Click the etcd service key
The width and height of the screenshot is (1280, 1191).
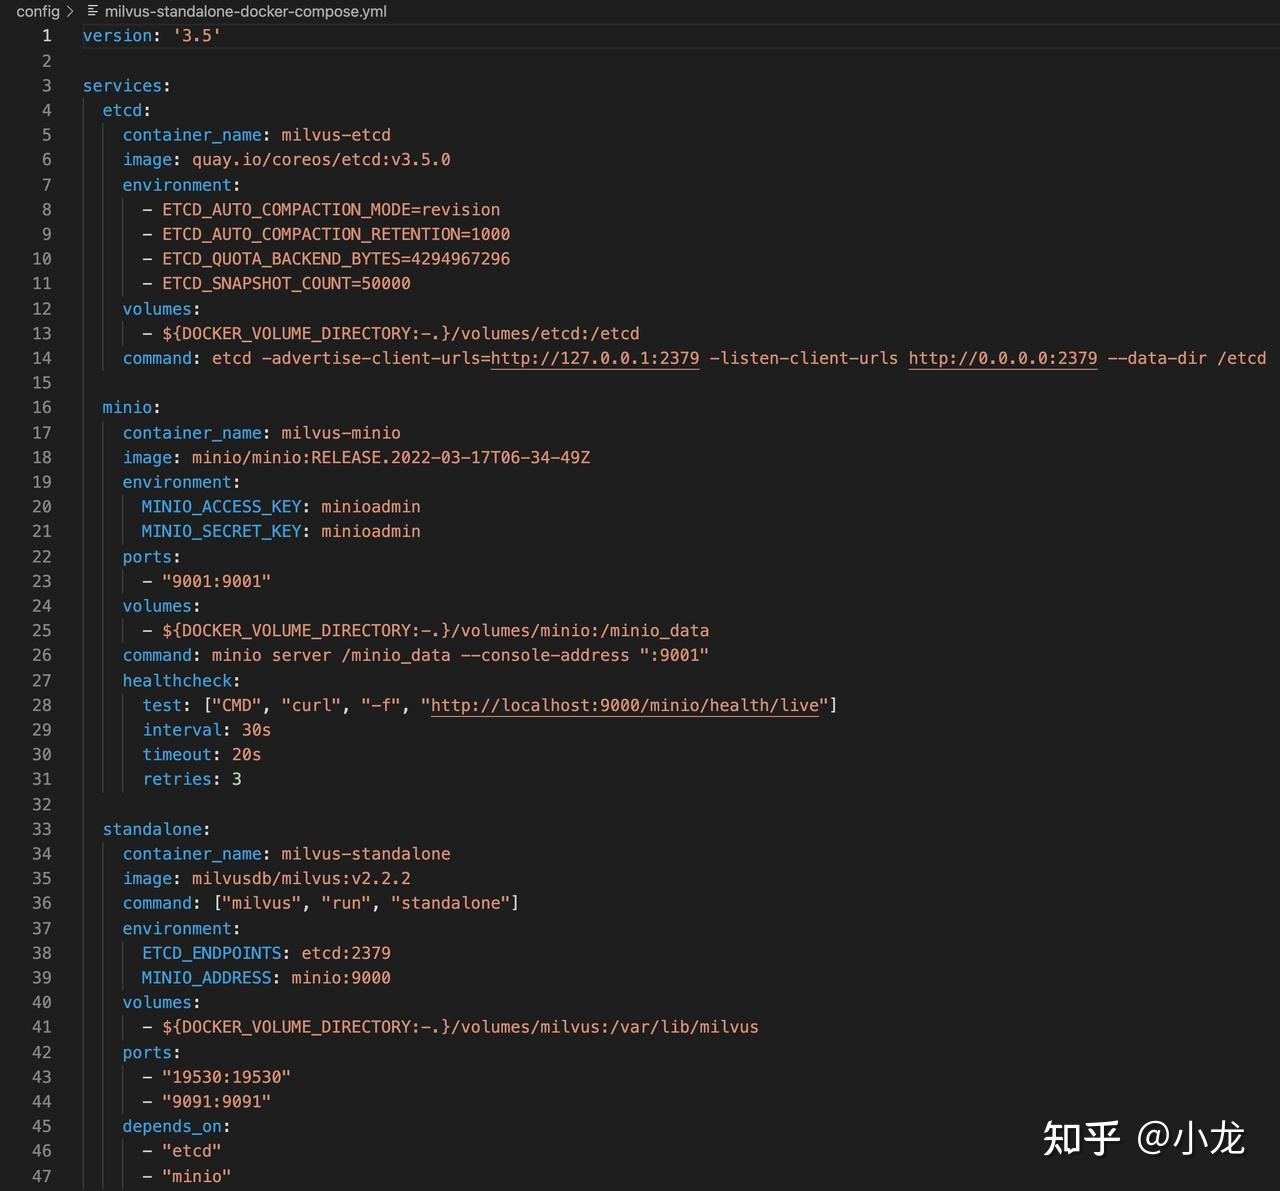click(x=123, y=111)
